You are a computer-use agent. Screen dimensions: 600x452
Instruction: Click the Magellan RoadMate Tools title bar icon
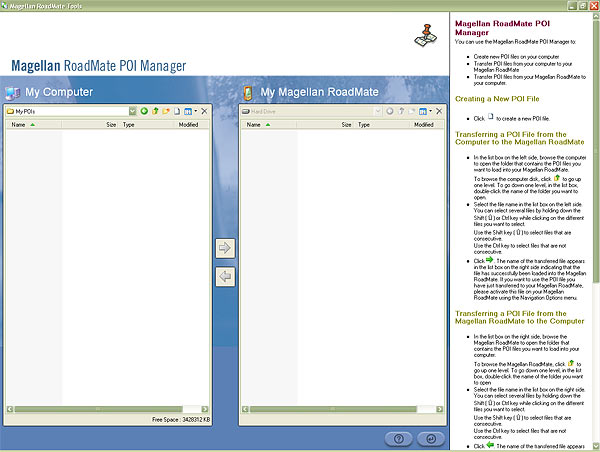coord(4,6)
